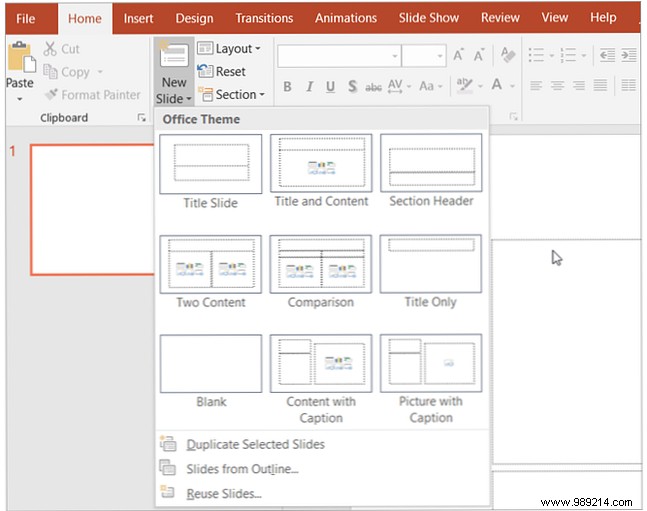Cut the selection with scissors icon

click(61, 49)
